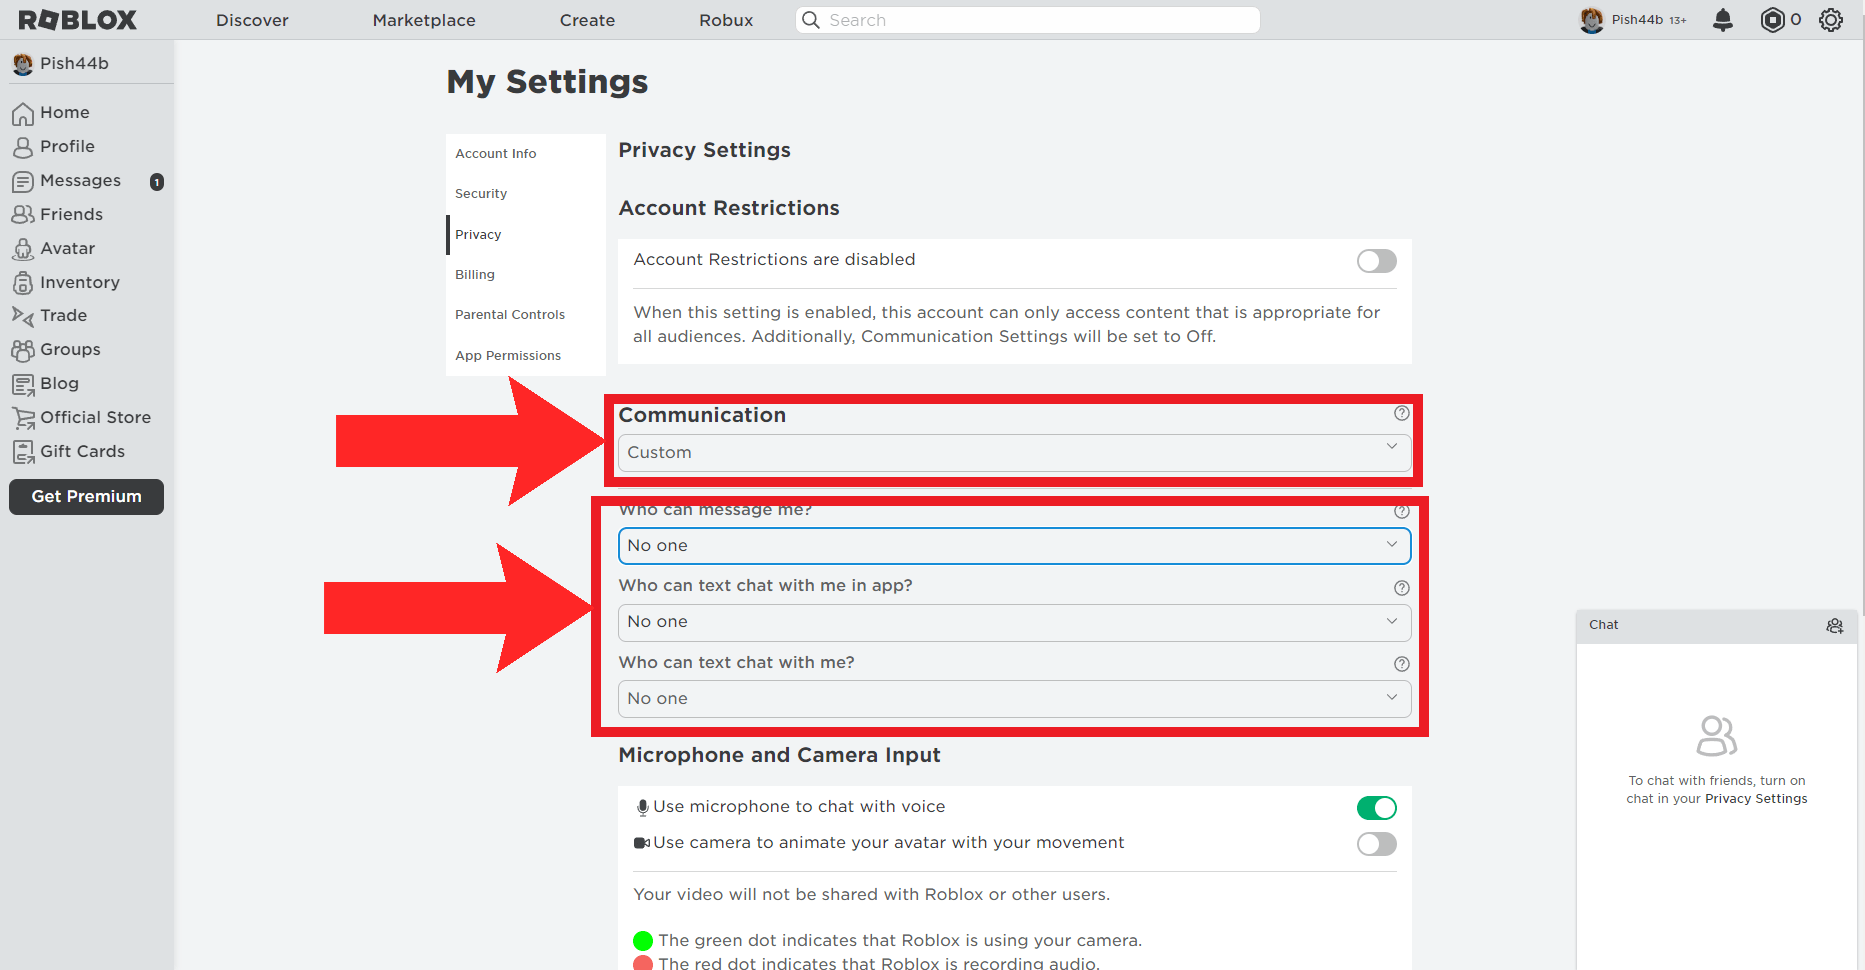Click the Friends icon in sidebar

[23, 215]
